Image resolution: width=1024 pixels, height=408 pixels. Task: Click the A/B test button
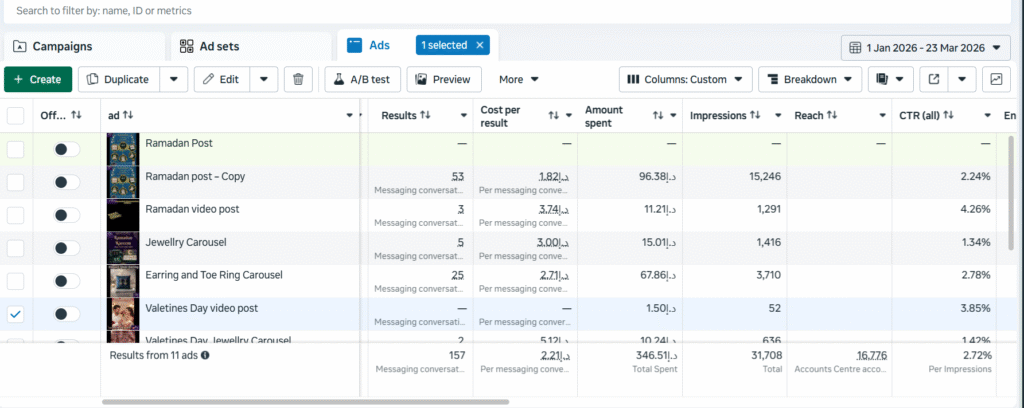[x=360, y=79]
